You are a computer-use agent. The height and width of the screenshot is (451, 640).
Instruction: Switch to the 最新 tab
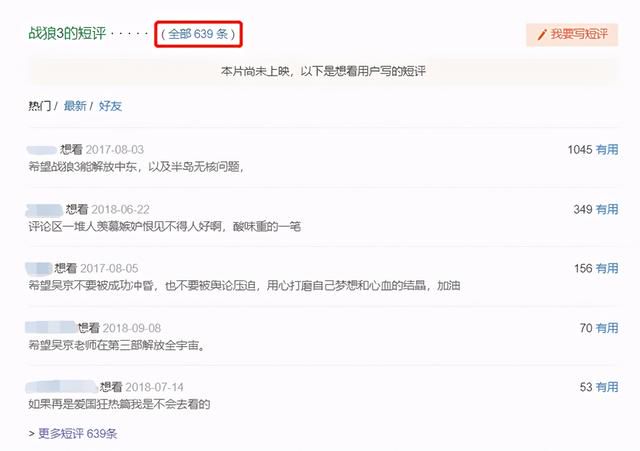75,106
